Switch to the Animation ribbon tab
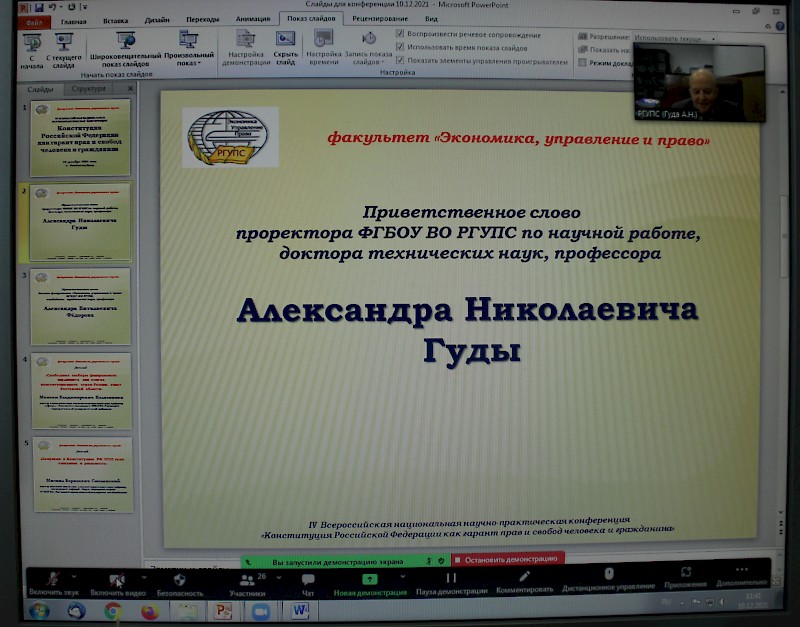 pyautogui.click(x=252, y=19)
